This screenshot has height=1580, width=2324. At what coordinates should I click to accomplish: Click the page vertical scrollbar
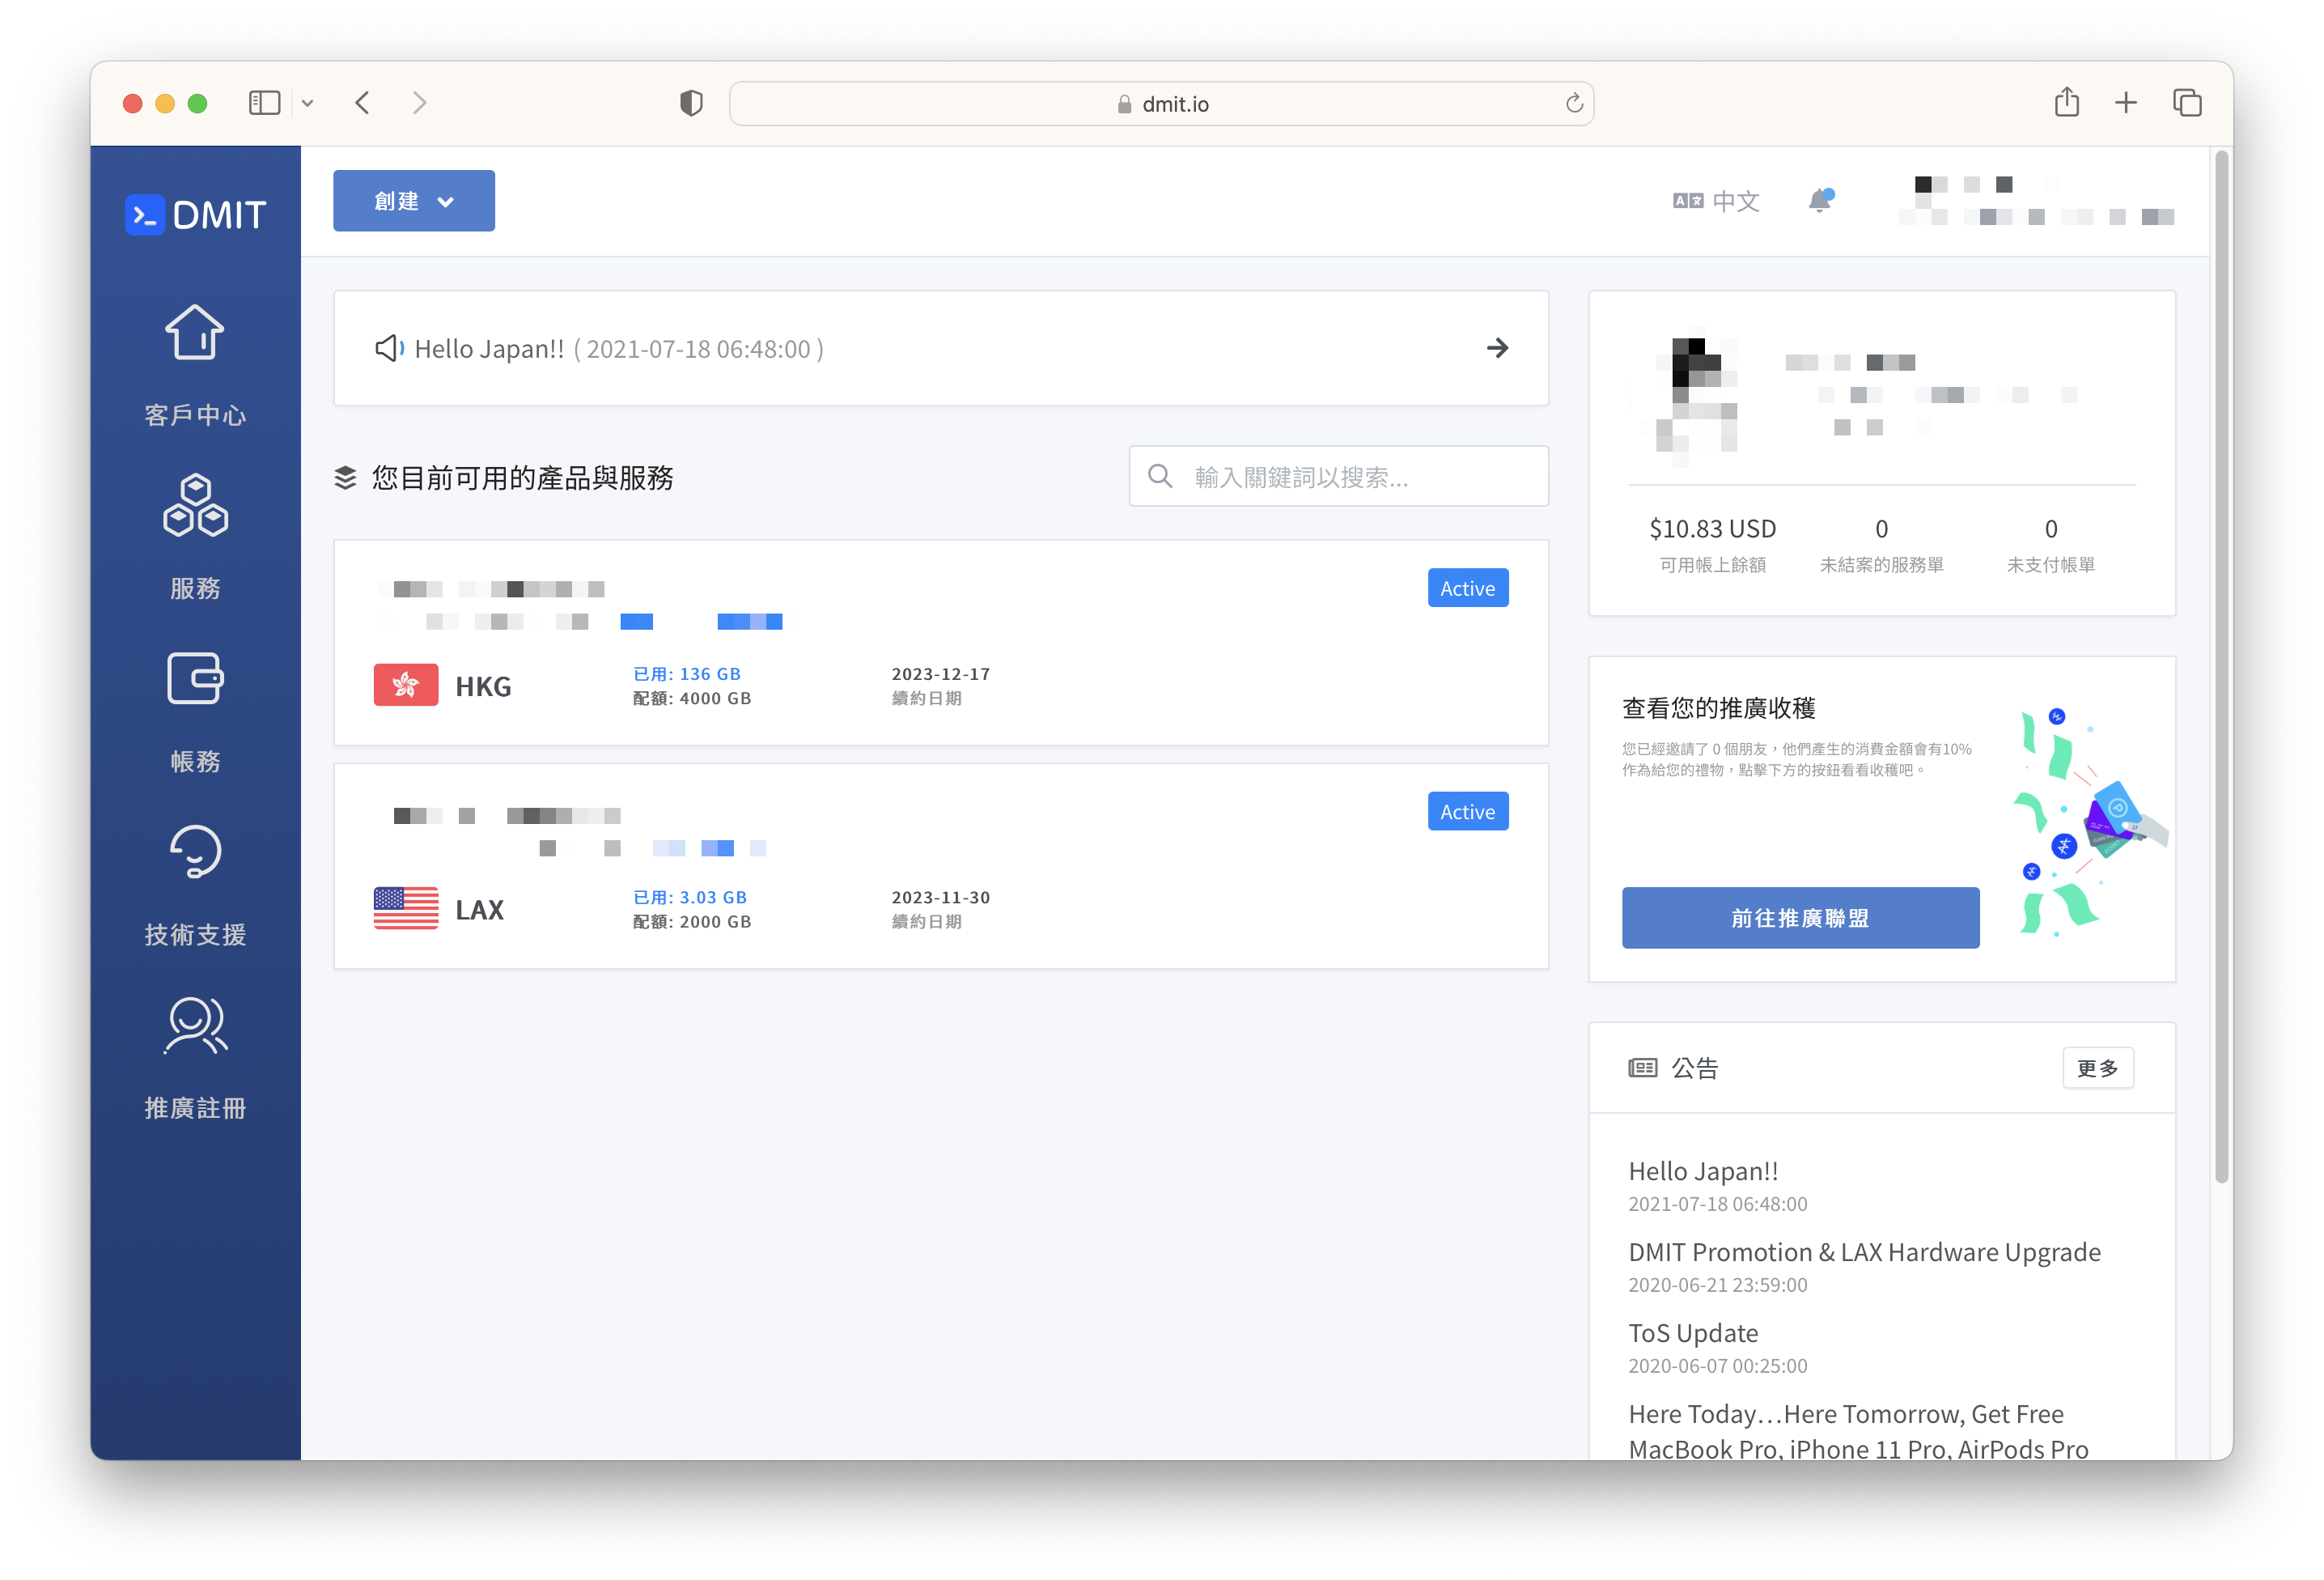click(2221, 665)
